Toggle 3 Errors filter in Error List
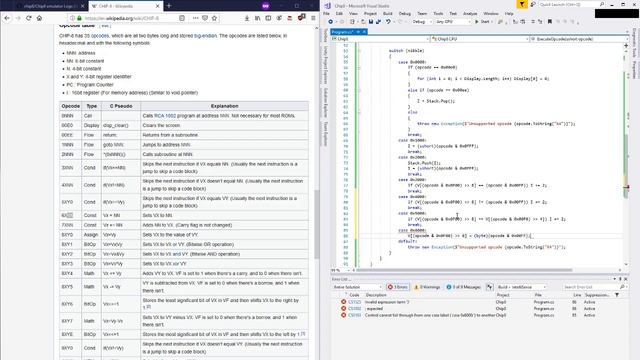Image resolution: width=640 pixels, height=360 pixels. 398,287
